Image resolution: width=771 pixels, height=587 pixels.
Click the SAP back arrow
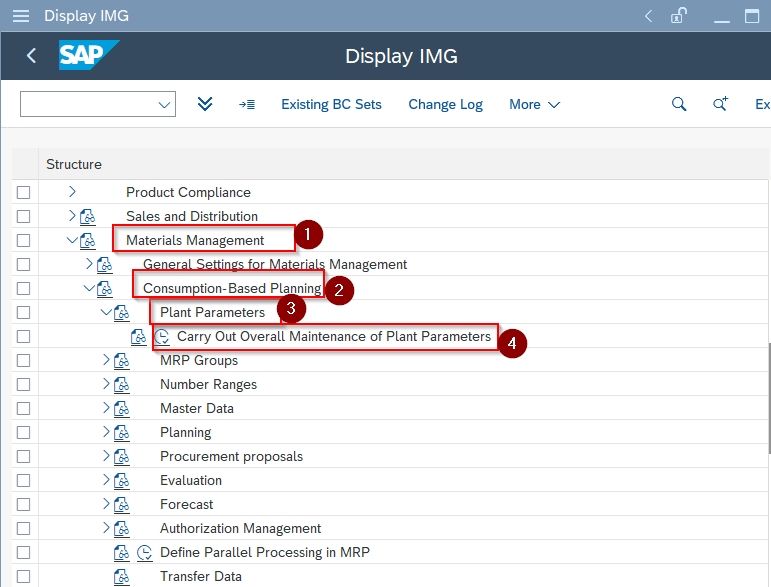pos(31,56)
